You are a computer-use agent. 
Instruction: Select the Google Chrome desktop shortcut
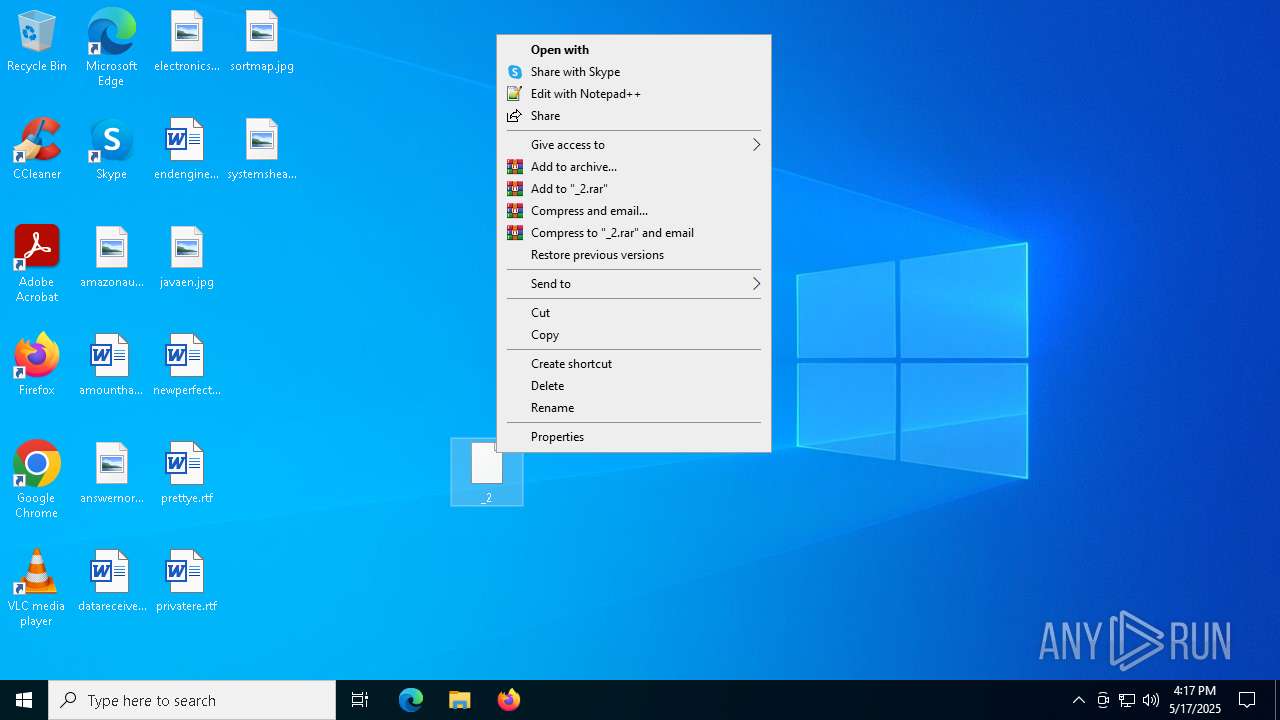(37, 480)
